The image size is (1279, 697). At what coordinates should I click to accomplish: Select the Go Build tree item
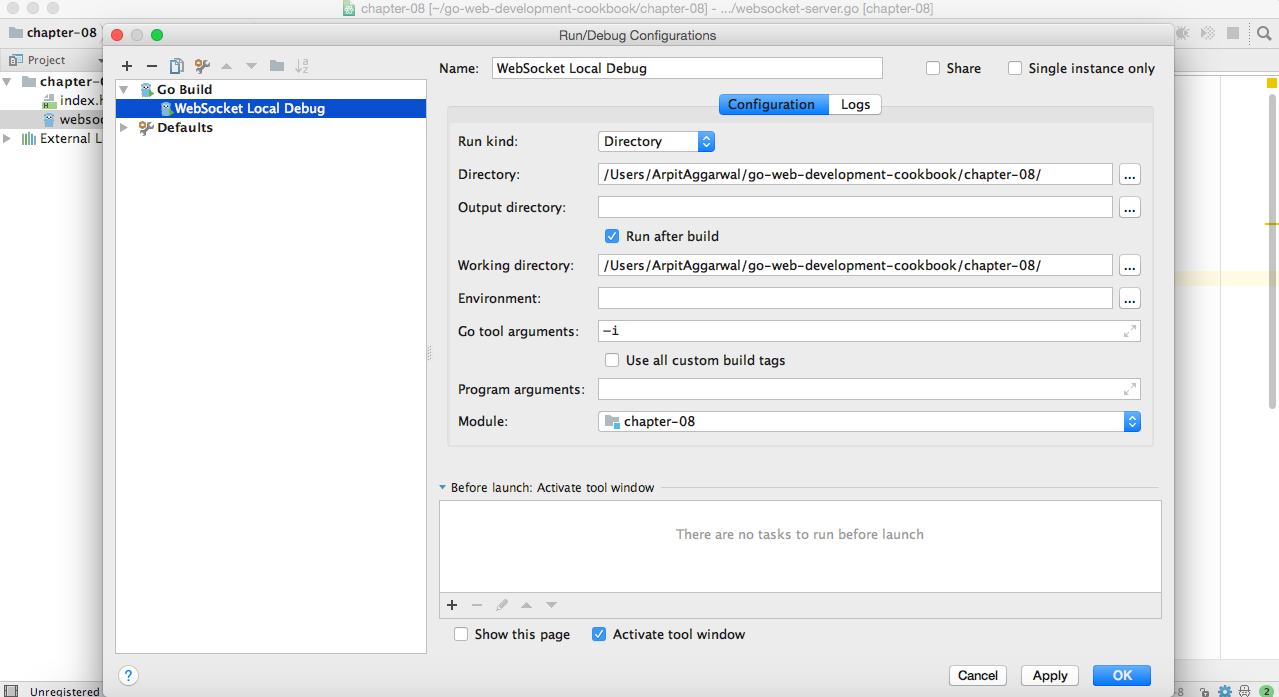(184, 90)
